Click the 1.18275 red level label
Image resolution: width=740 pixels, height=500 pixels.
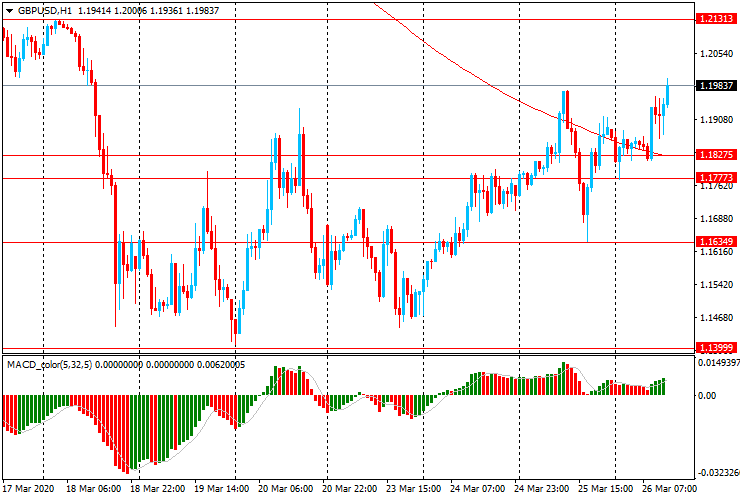point(716,154)
